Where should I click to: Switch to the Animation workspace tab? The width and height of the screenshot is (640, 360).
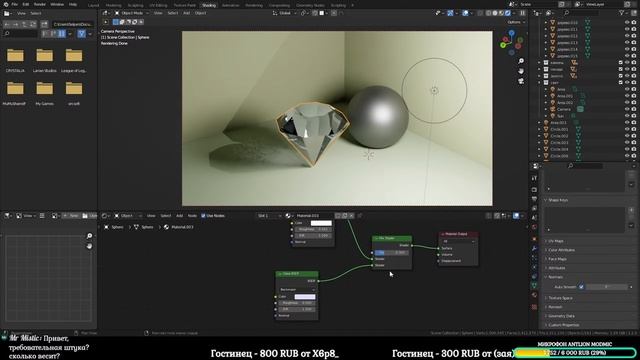[231, 5]
